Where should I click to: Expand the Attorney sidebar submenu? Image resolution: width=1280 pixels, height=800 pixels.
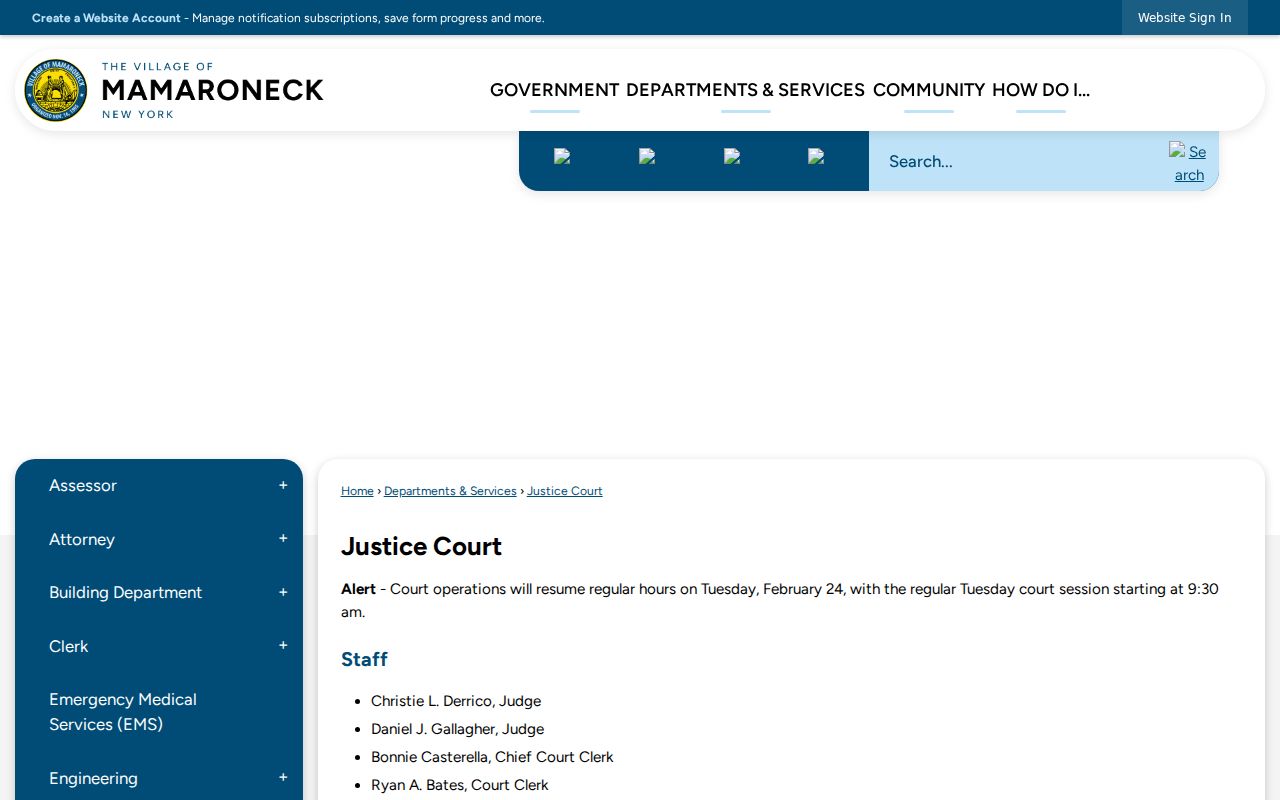[283, 539]
